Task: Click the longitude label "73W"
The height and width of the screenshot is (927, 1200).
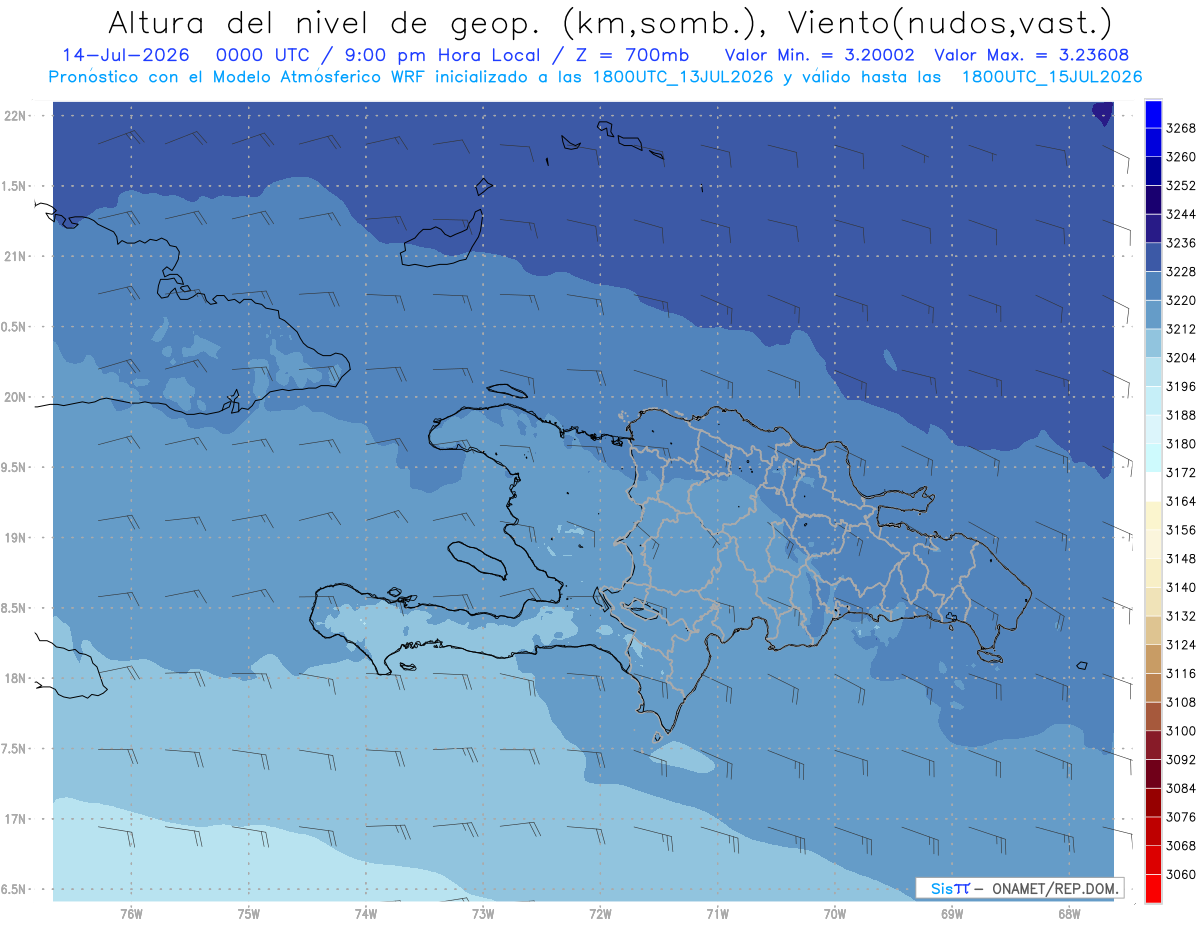Action: (483, 914)
